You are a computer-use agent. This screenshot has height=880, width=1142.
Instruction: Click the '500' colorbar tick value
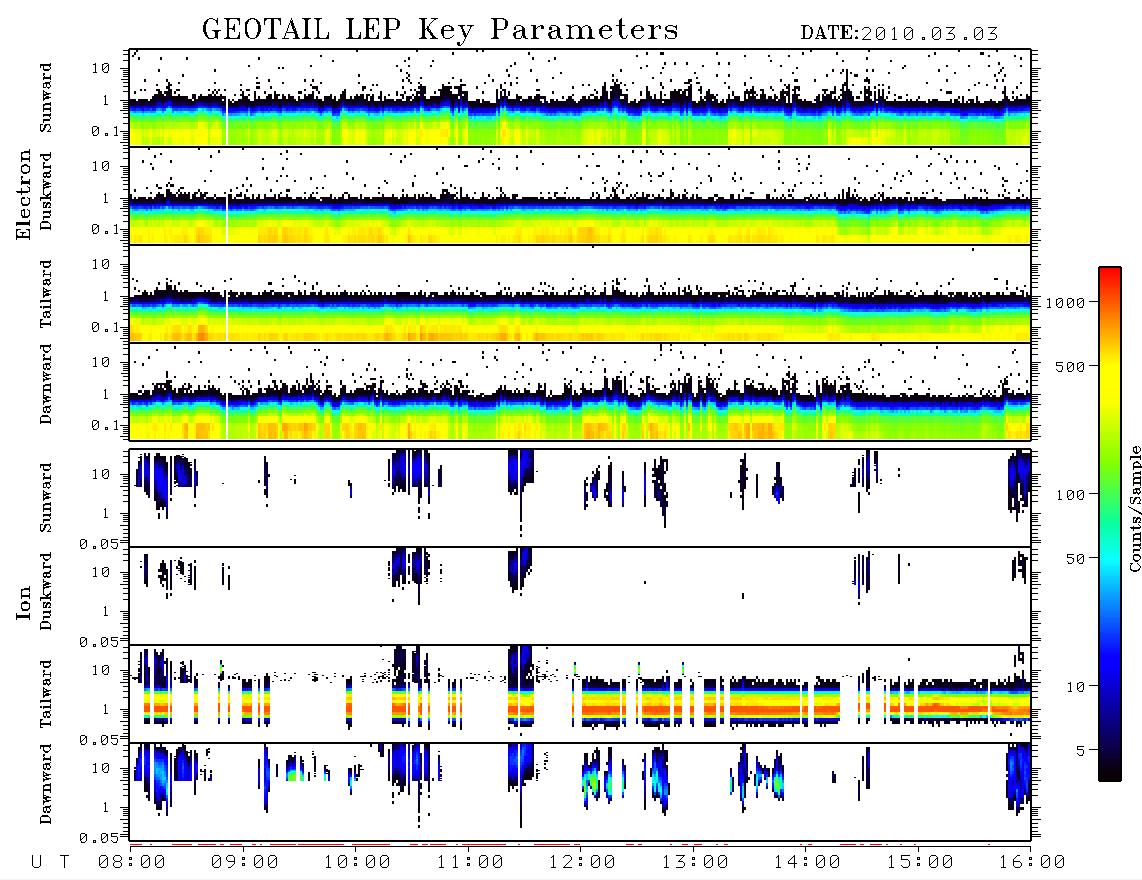[x=1070, y=366]
